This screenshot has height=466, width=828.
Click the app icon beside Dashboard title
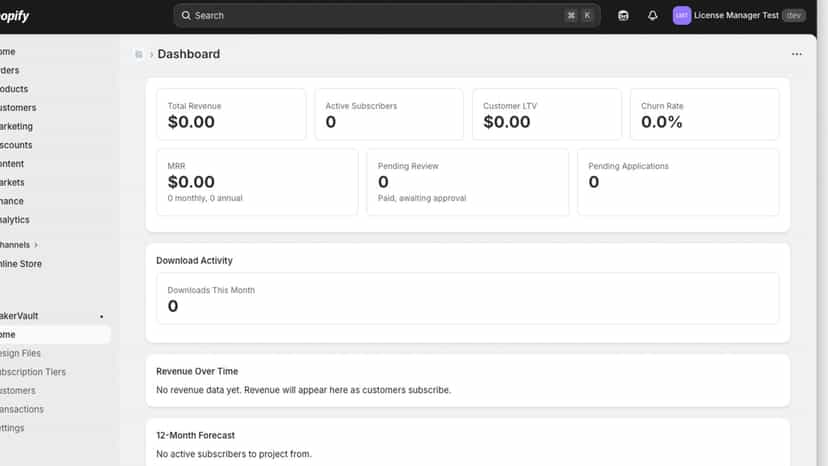pyautogui.click(x=139, y=54)
